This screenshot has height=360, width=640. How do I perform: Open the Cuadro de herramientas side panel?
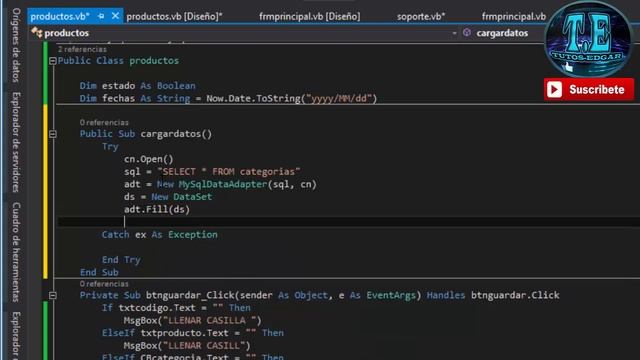click(16, 252)
